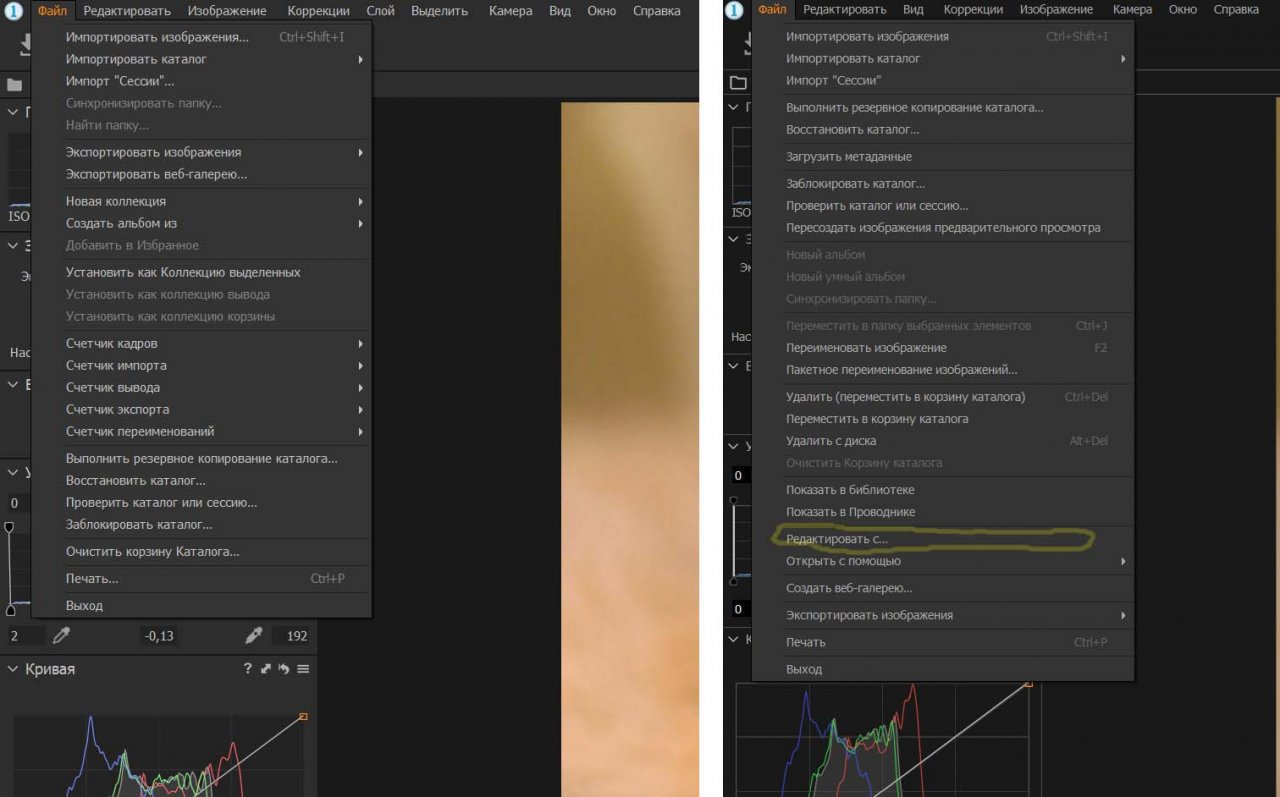The height and width of the screenshot is (797, 1280).
Task: Select Показать в библиотеке
Action: [x=944, y=489]
